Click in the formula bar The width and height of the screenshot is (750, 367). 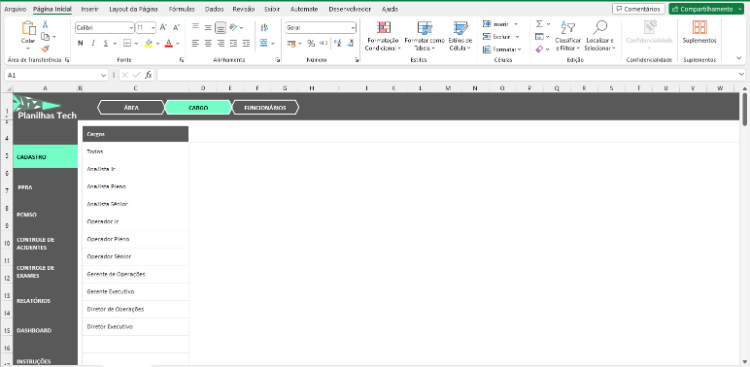447,75
